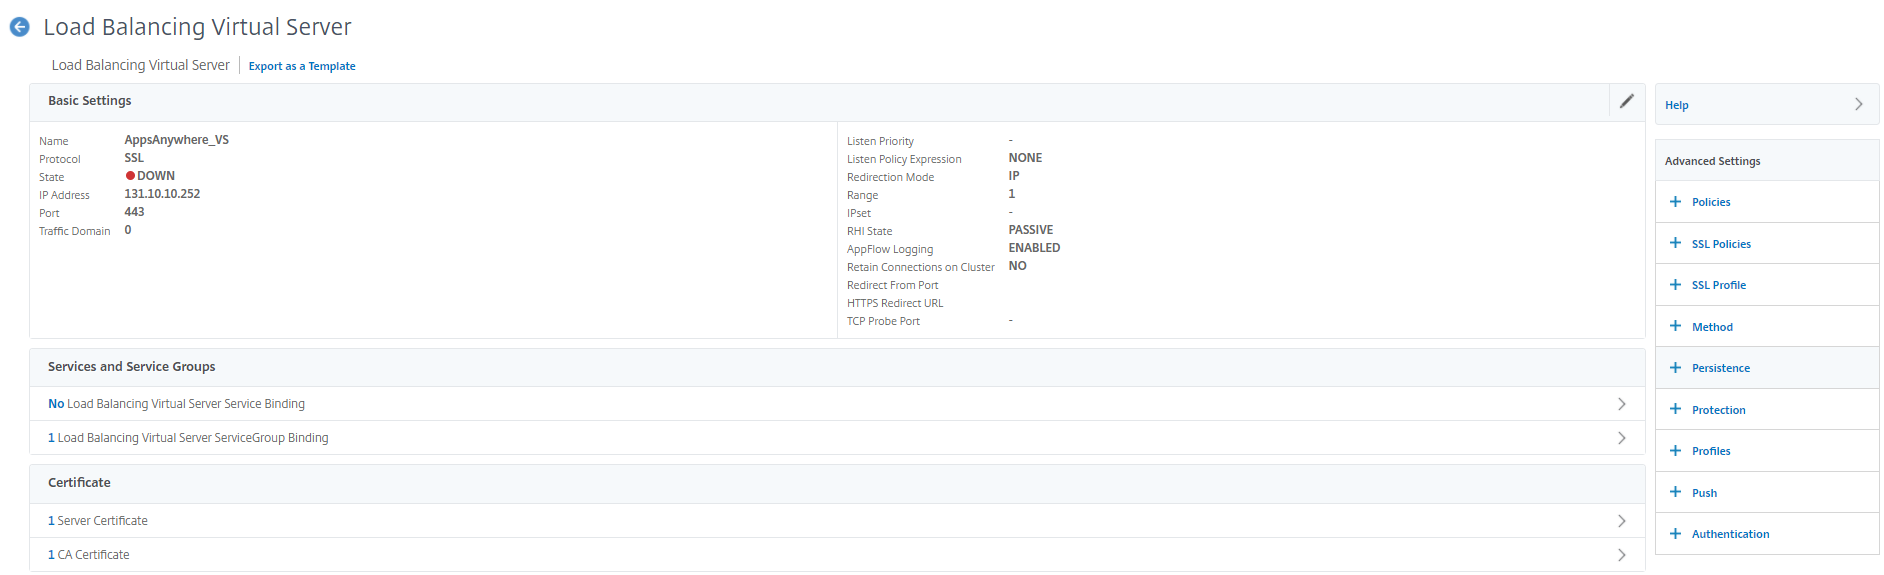Open 1 Load Balancing ServiceGroup Binding
Screen dimensions: 1884x575
(188, 438)
